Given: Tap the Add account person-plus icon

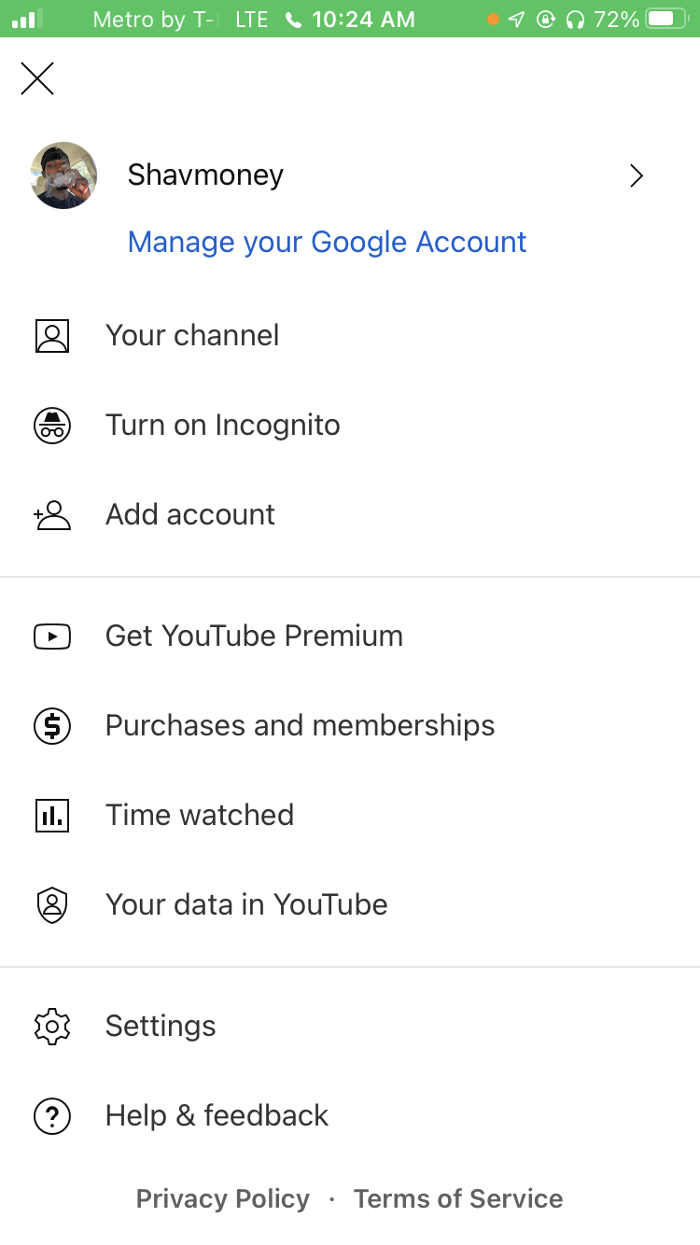Looking at the screenshot, I should pyautogui.click(x=52, y=515).
